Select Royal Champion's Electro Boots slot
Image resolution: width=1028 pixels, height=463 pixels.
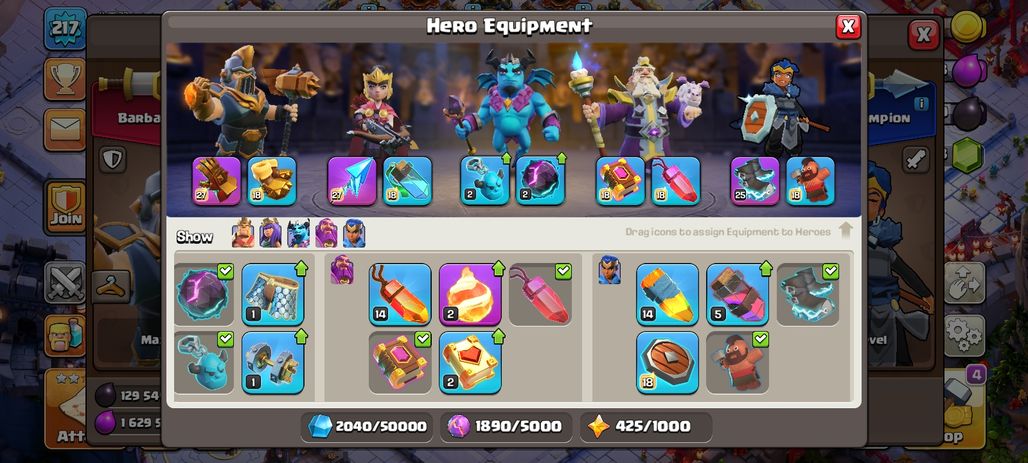tap(755, 181)
